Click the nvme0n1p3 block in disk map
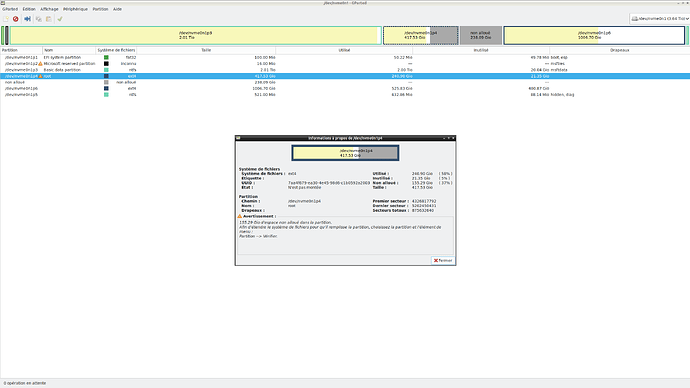Viewport: 690px width, 388px height. point(195,35)
